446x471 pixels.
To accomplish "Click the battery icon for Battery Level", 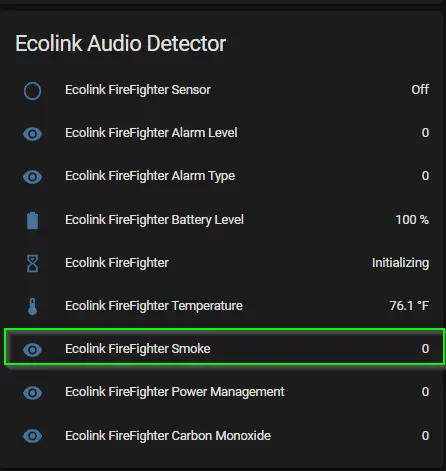I will coord(33,220).
